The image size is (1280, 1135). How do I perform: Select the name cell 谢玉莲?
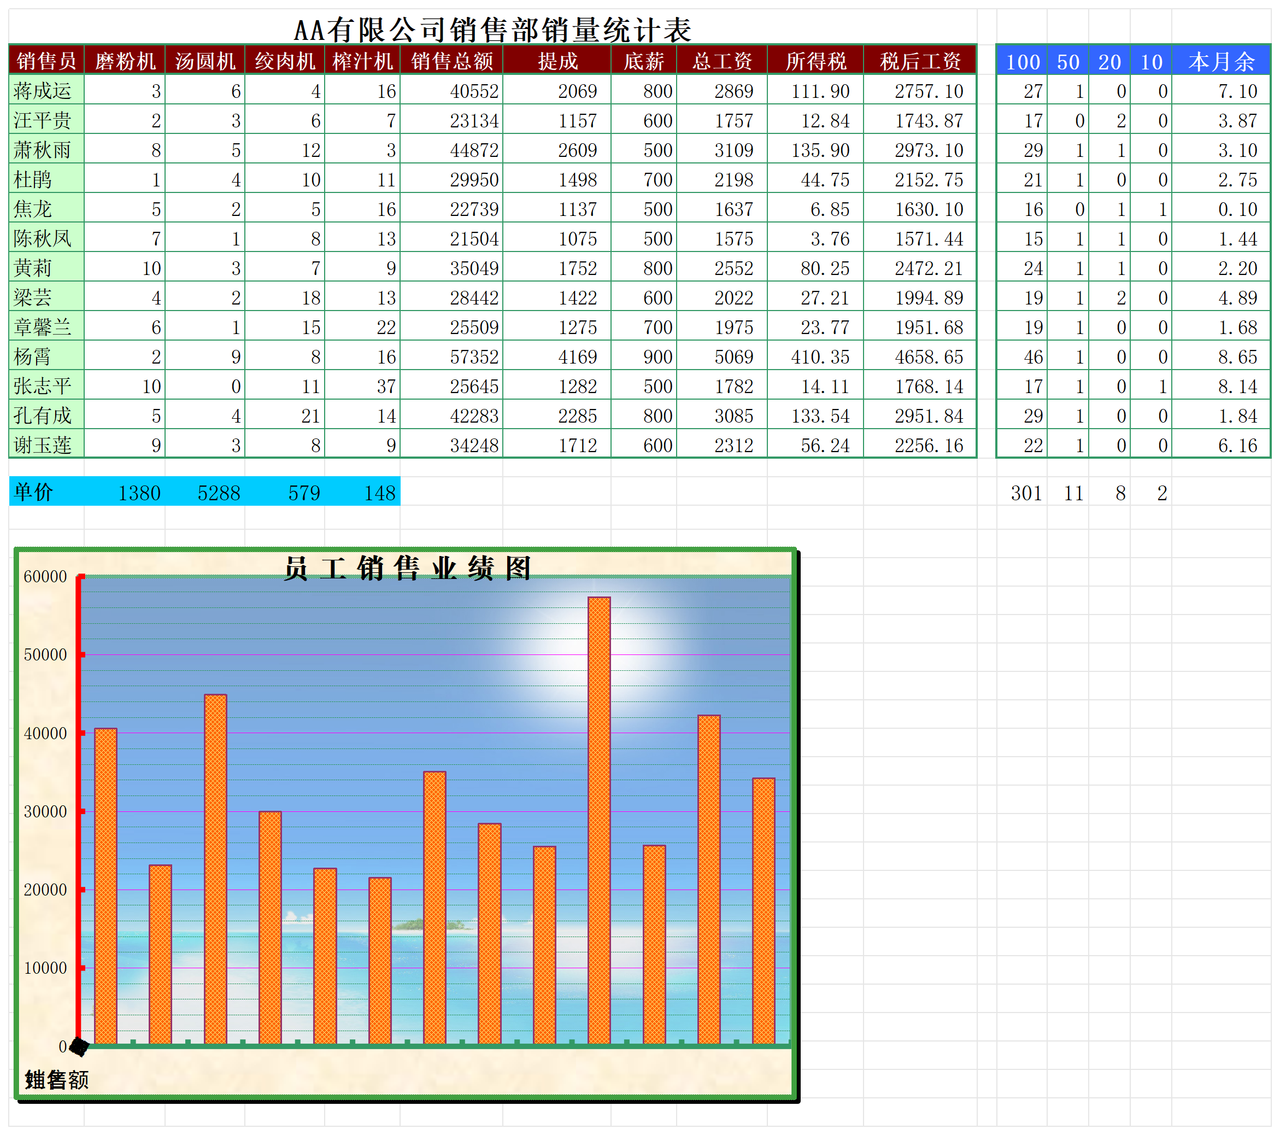(x=44, y=445)
